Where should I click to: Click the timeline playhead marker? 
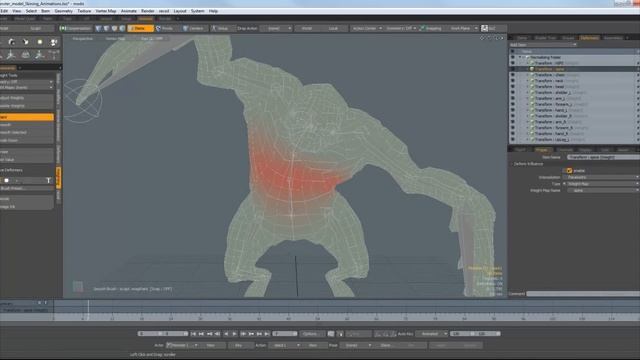pos(88,310)
